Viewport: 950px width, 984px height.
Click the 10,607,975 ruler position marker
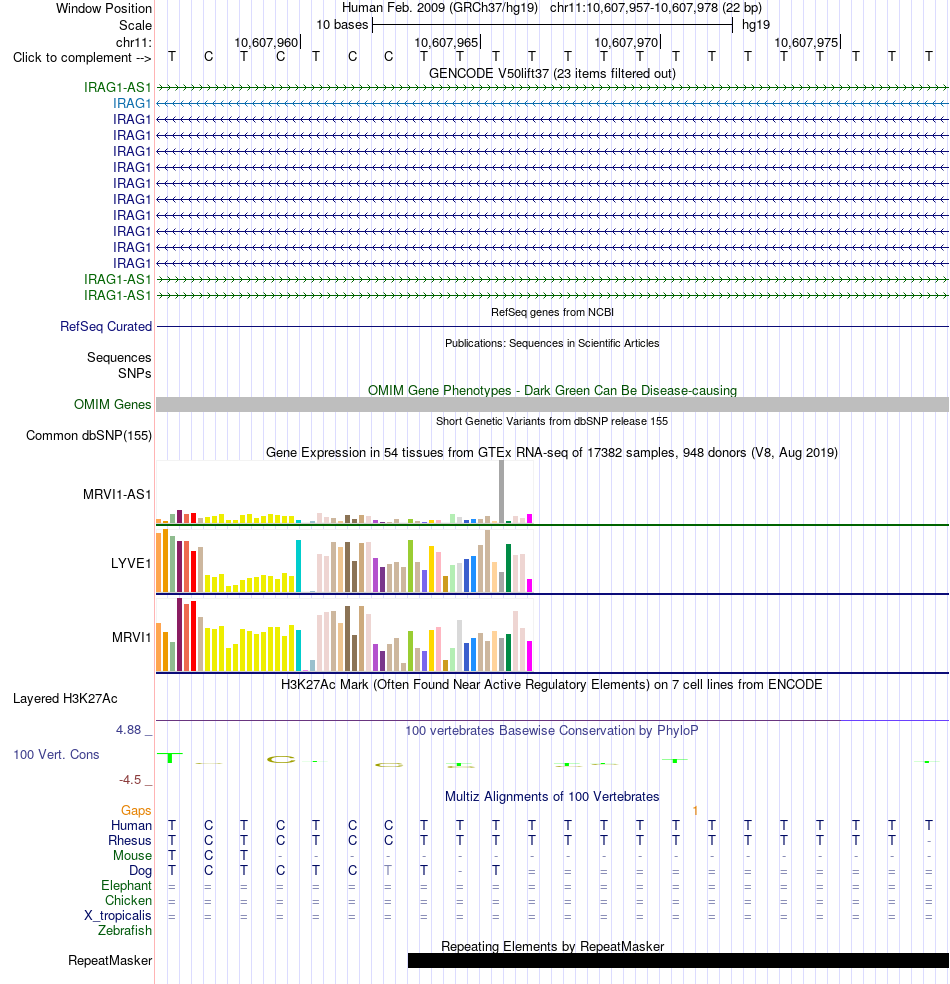click(808, 43)
